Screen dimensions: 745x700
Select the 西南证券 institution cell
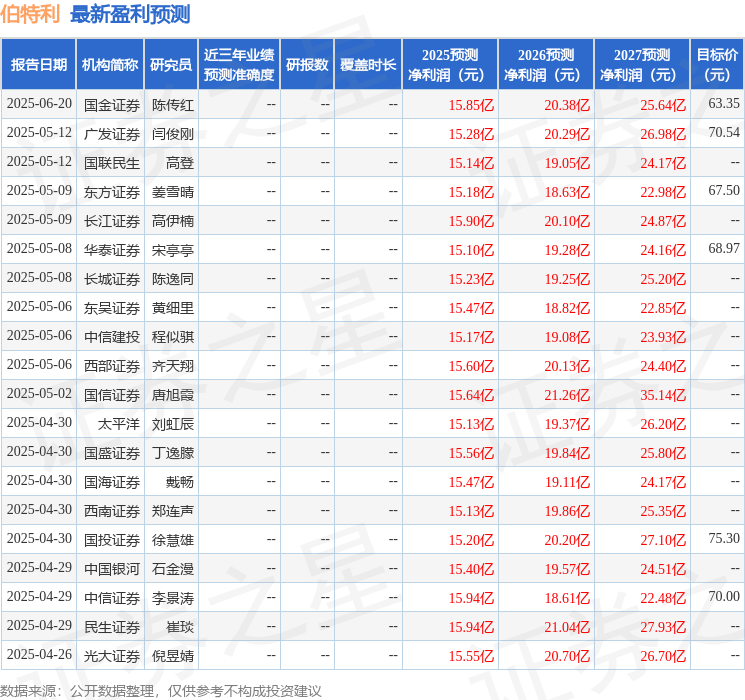[x=112, y=511]
